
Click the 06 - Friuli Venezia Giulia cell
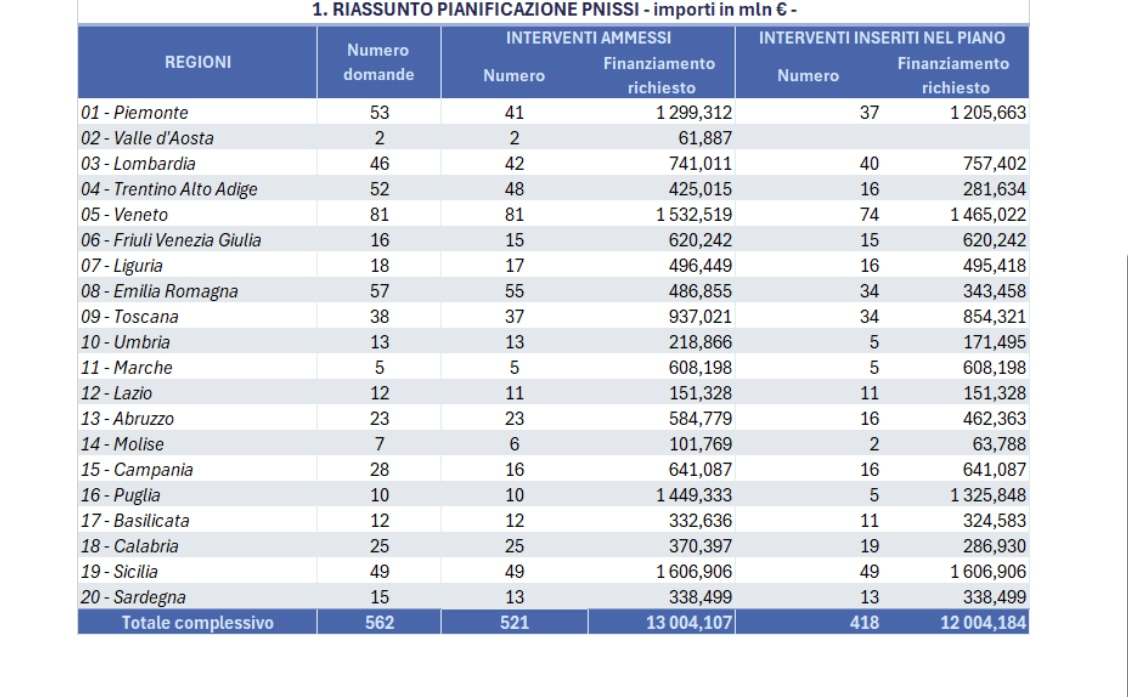(x=171, y=240)
